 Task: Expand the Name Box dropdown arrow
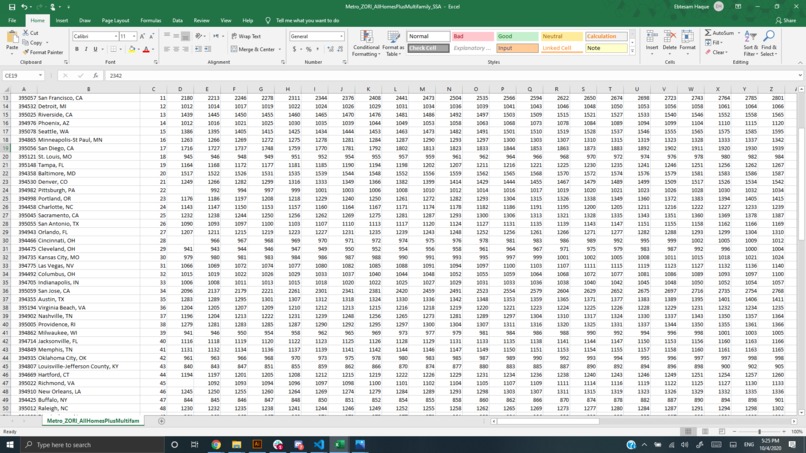pos(40,76)
